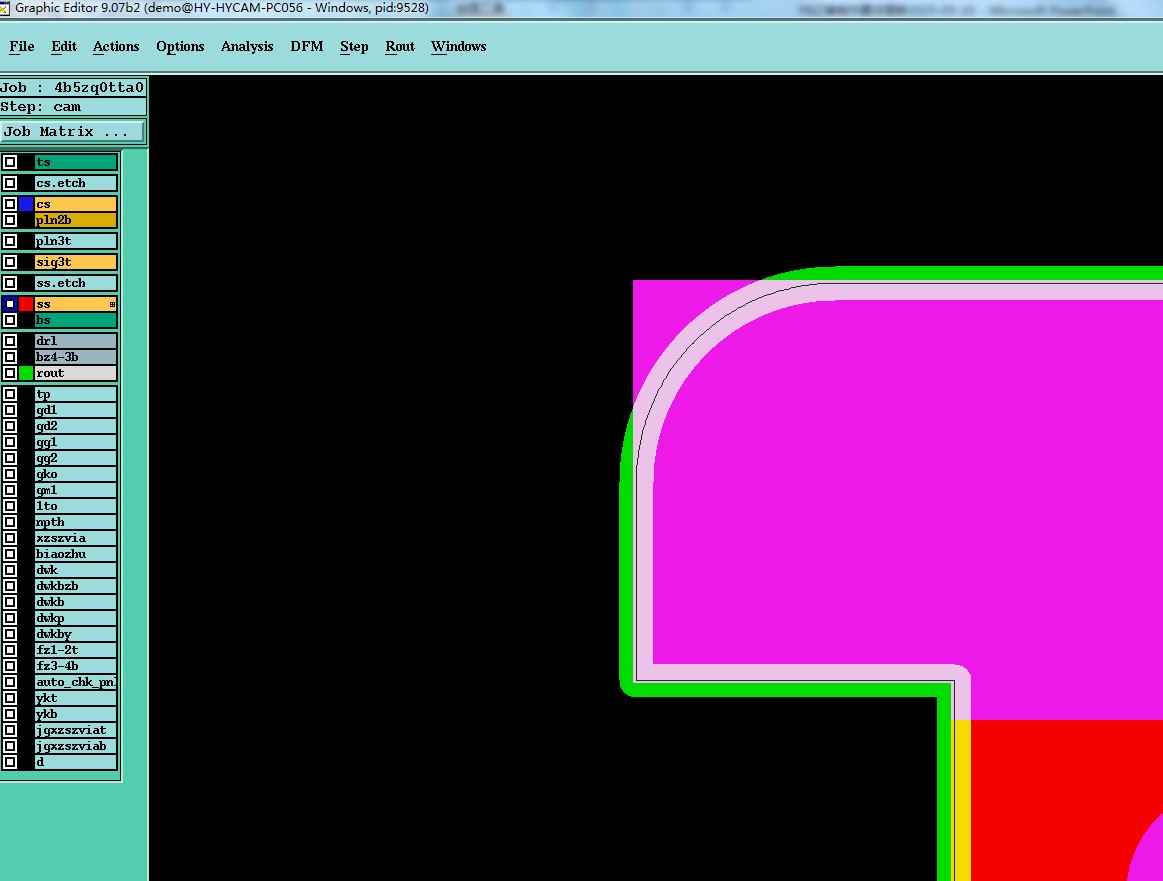
Task: Select the fz3-4b layer name
Action: 76,665
